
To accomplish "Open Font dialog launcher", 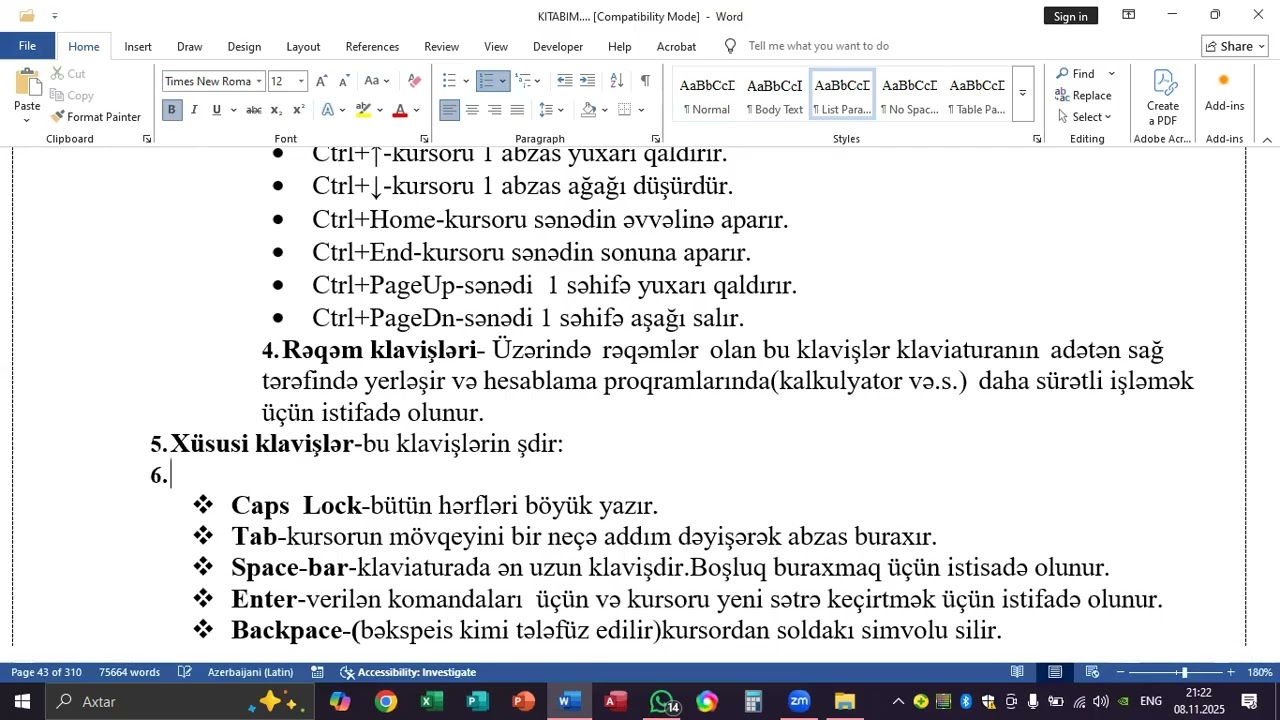I will pyautogui.click(x=424, y=139).
